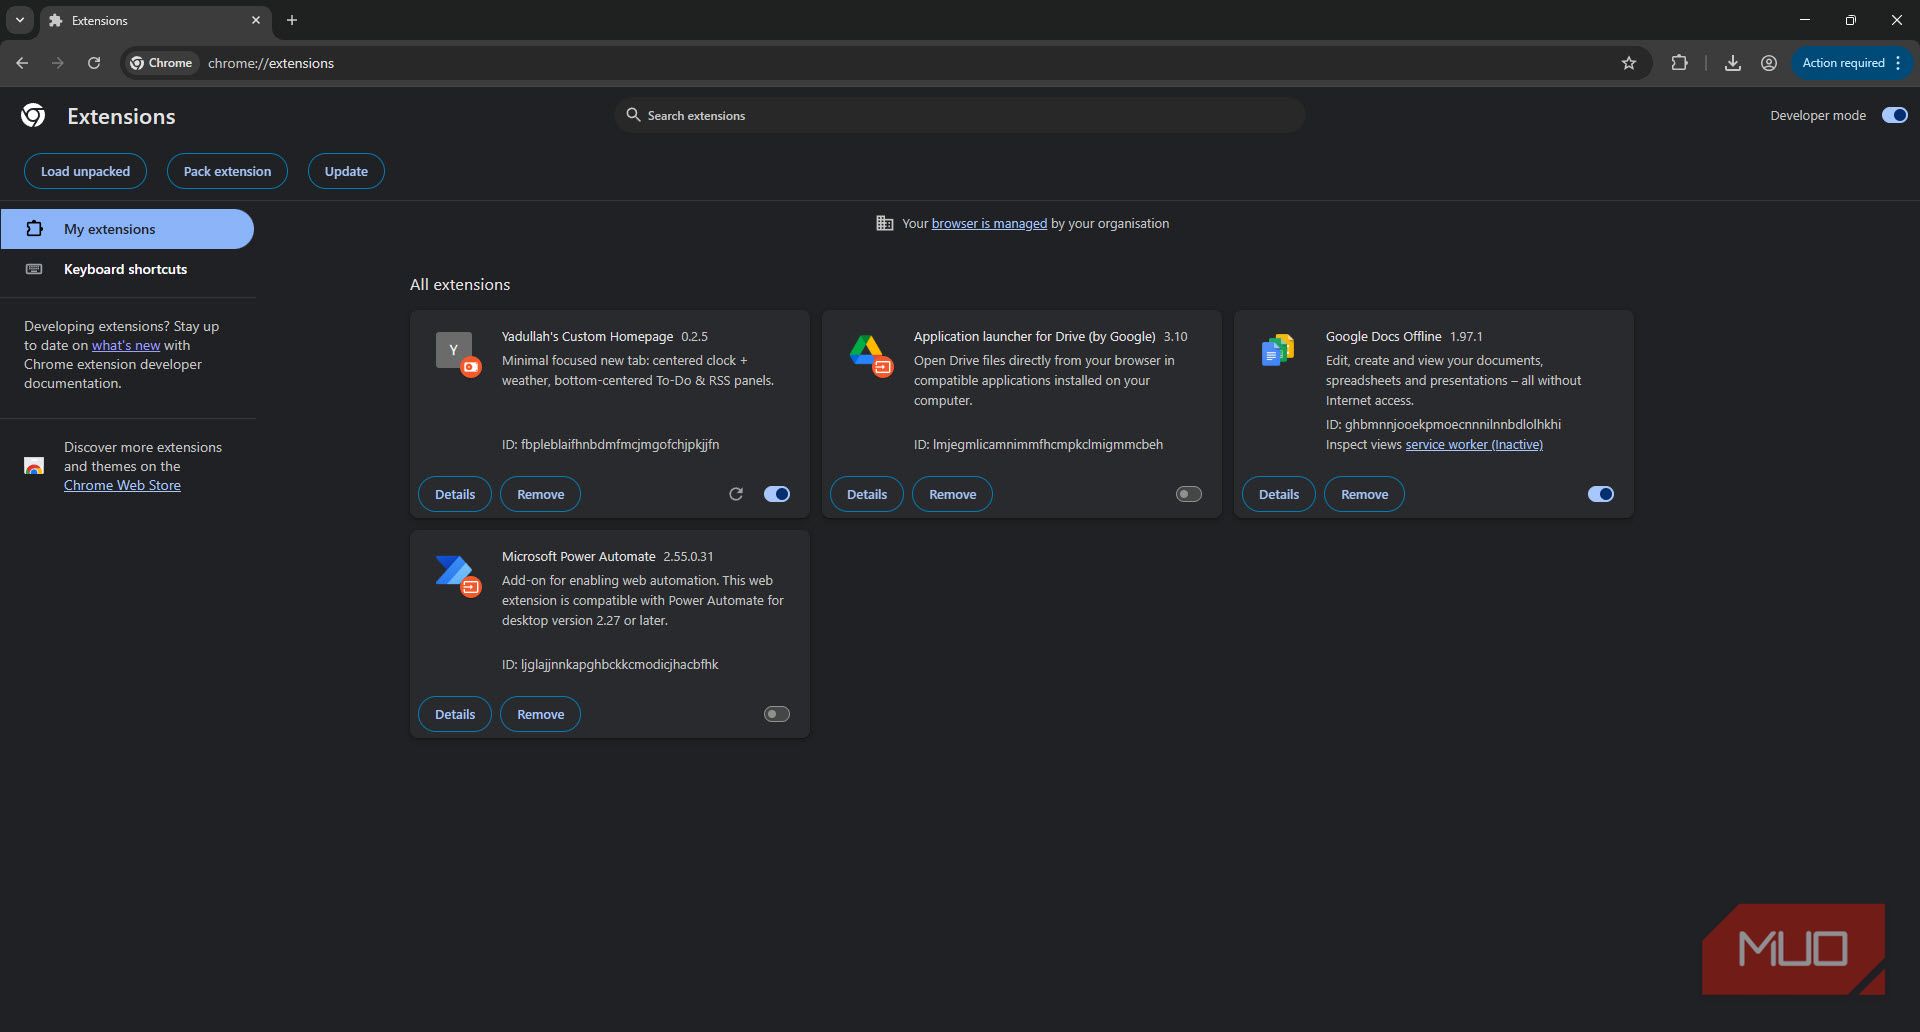The width and height of the screenshot is (1920, 1032).
Task: Turn off Developer mode
Action: [x=1894, y=115]
